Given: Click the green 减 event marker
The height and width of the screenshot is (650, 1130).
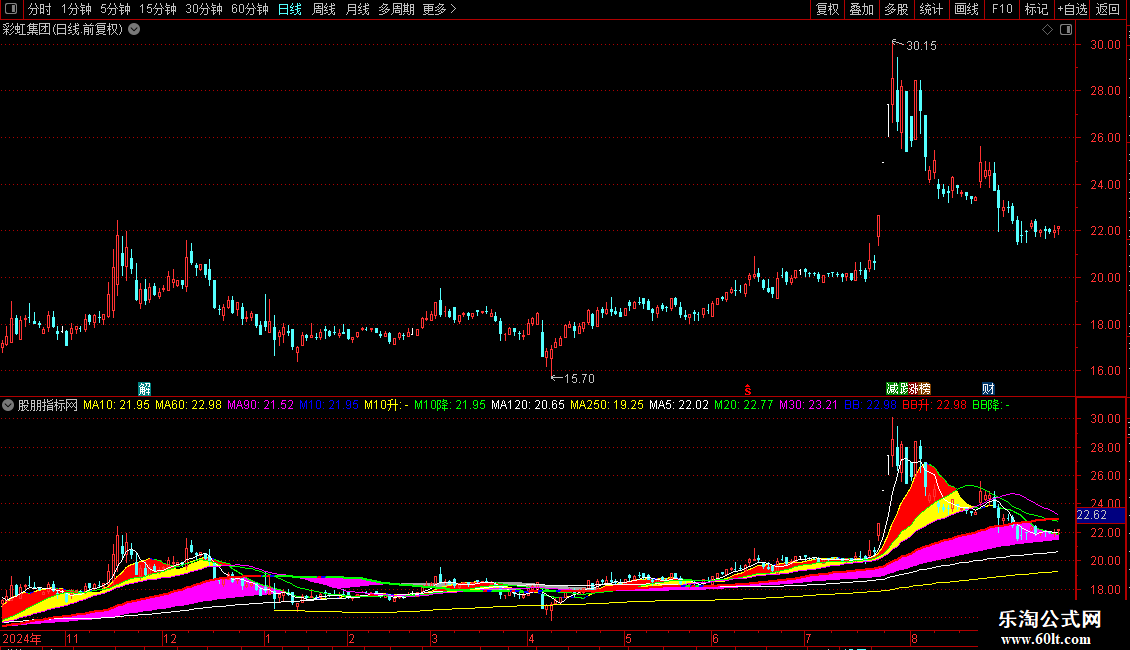Looking at the screenshot, I should coord(892,389).
